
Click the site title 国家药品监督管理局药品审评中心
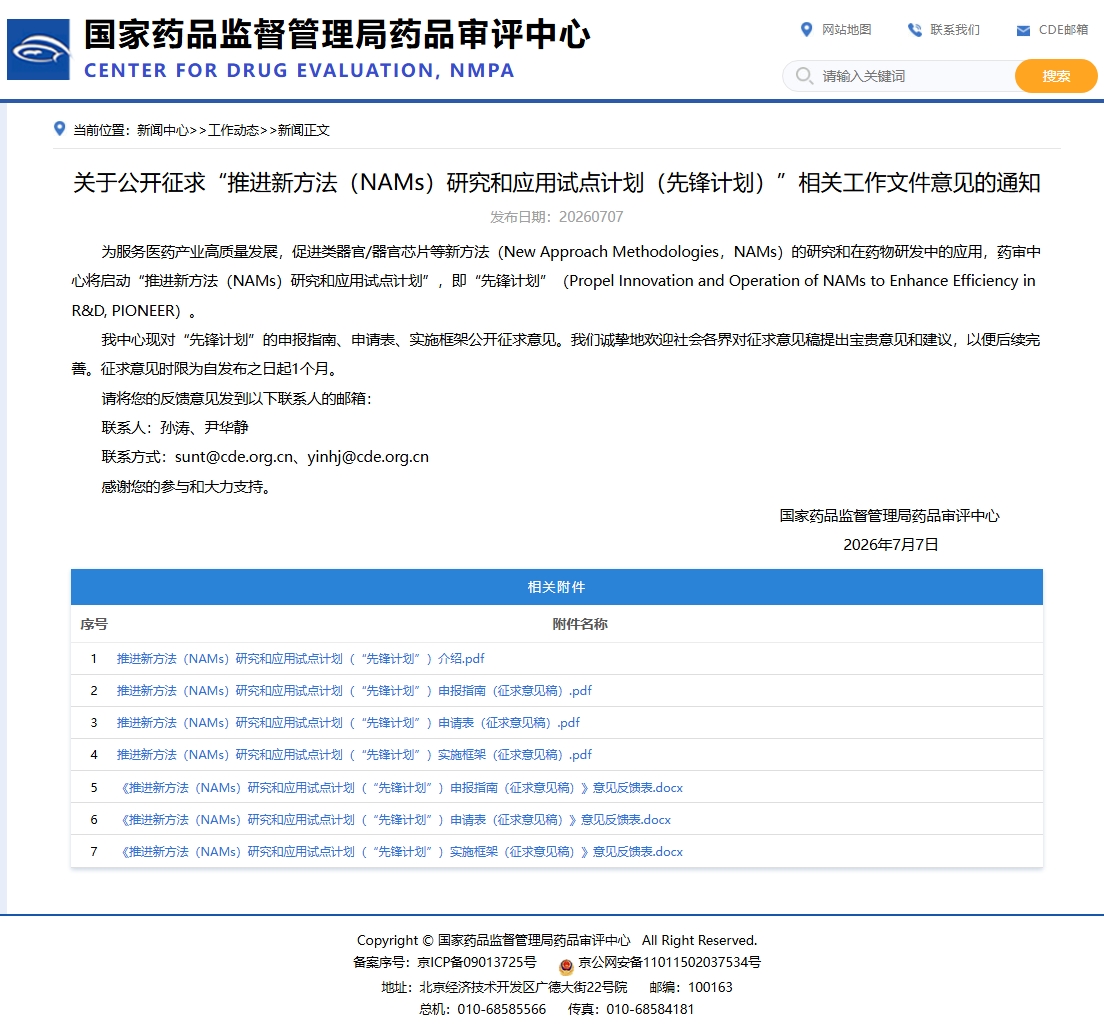[337, 34]
